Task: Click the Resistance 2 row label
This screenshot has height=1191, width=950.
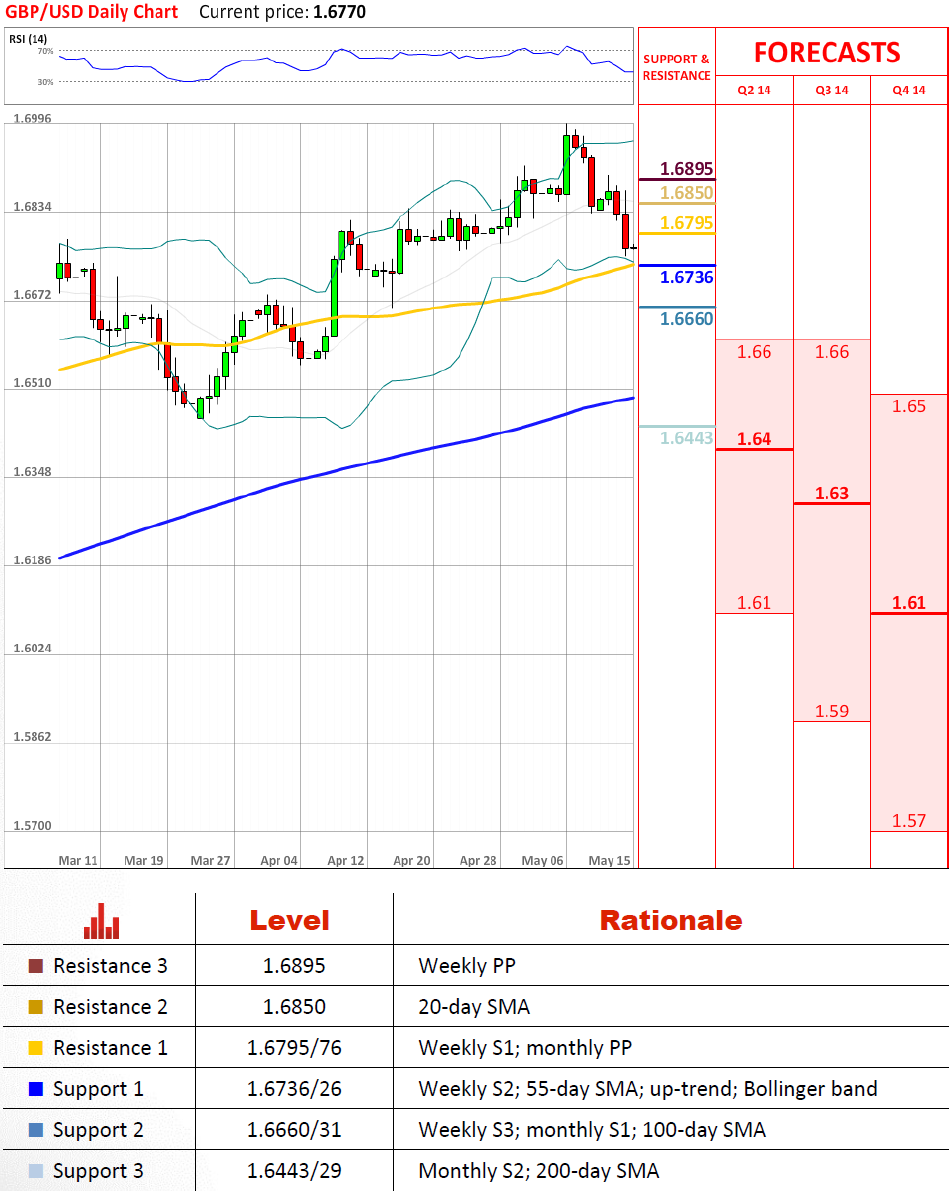Action: click(x=110, y=1007)
